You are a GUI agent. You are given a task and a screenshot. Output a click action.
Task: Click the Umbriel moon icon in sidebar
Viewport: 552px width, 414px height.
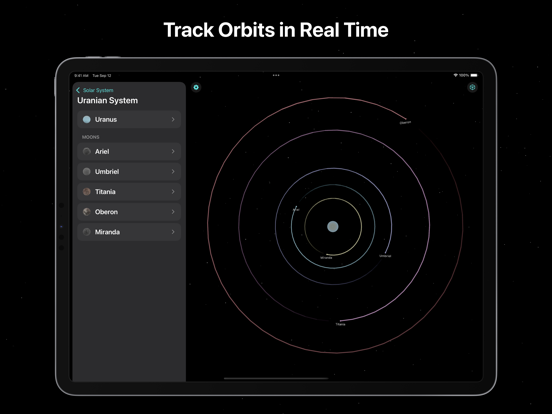[x=87, y=171]
